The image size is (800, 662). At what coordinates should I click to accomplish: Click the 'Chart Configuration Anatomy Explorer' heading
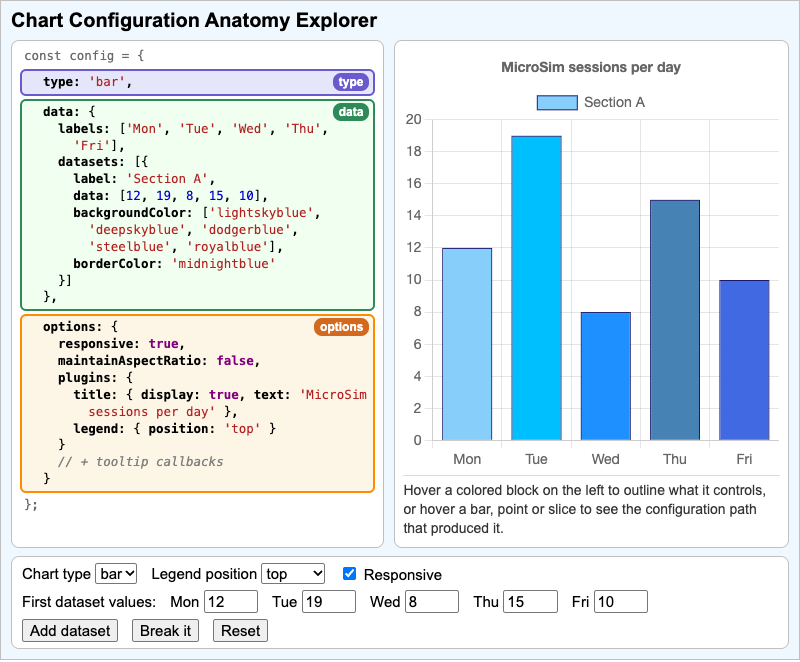pos(194,20)
